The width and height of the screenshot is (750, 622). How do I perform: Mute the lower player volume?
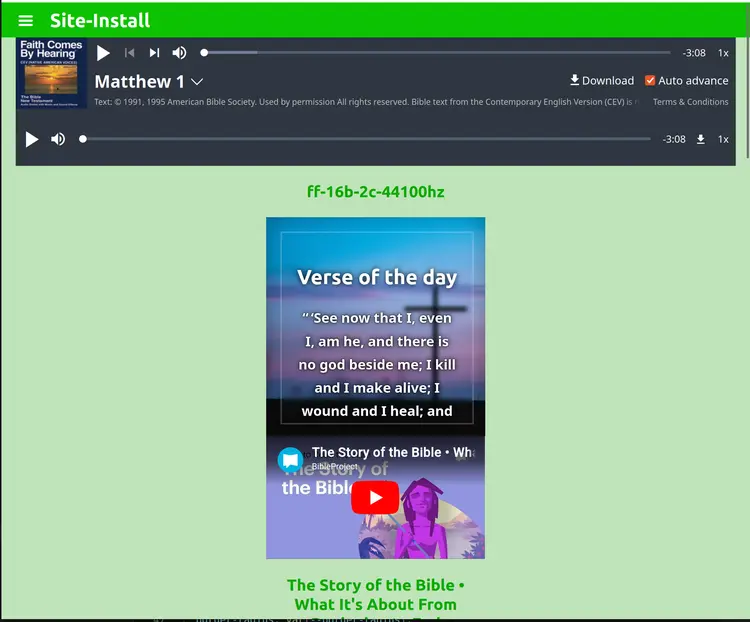click(x=58, y=139)
